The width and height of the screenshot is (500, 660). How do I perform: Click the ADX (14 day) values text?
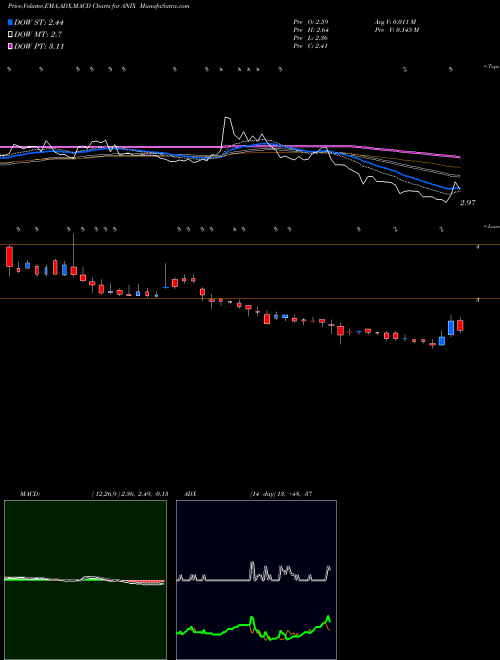(x=281, y=494)
